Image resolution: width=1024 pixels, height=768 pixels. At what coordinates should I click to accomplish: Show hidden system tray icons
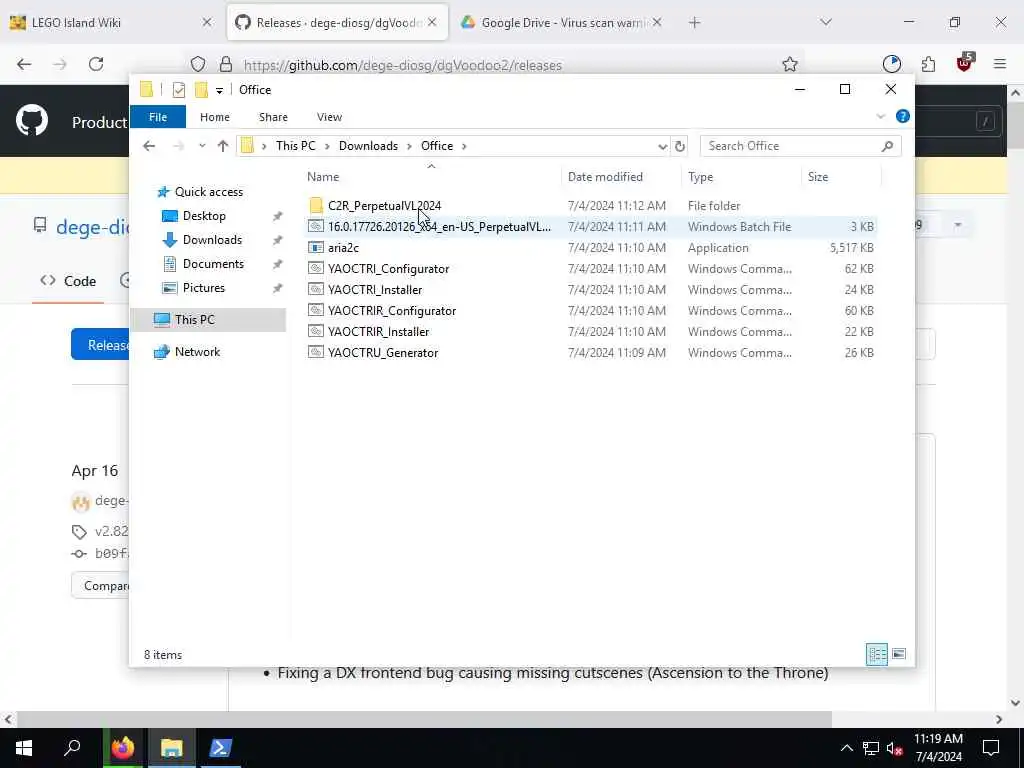coord(846,748)
